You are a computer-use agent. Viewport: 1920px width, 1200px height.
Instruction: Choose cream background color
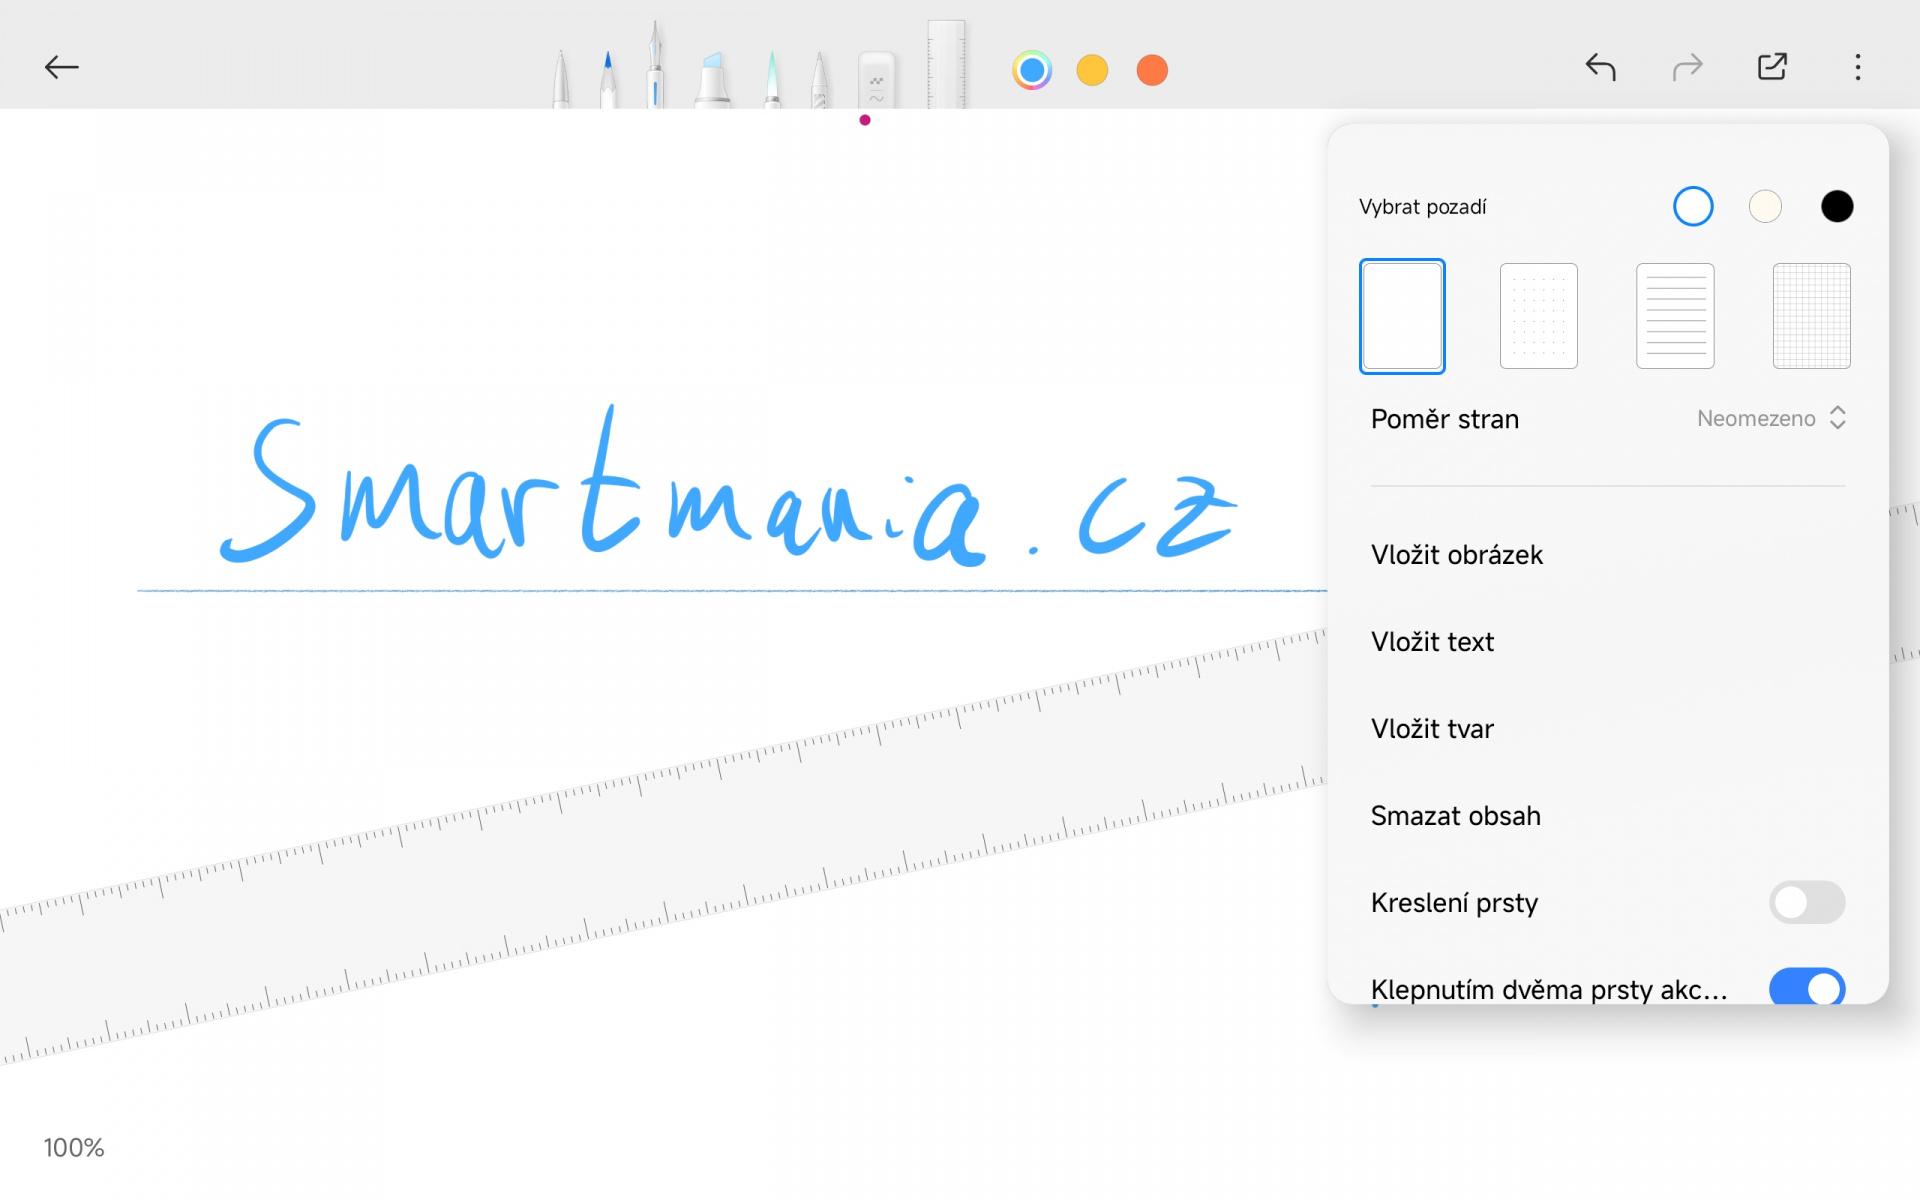(x=1765, y=206)
